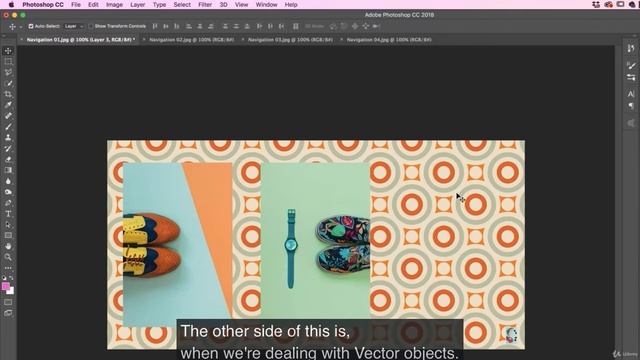Select the Rectangular Marquee tool
Screen dimensions: 640x360
point(8,62)
